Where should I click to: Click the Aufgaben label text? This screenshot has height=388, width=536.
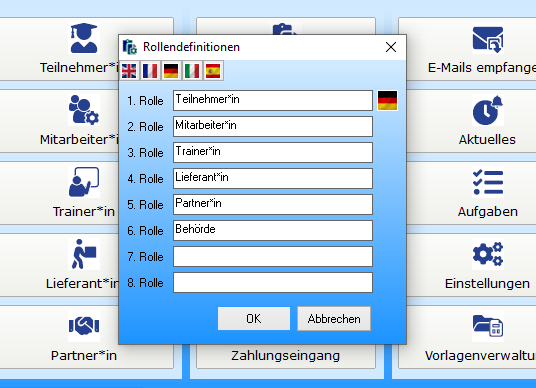coord(488,212)
